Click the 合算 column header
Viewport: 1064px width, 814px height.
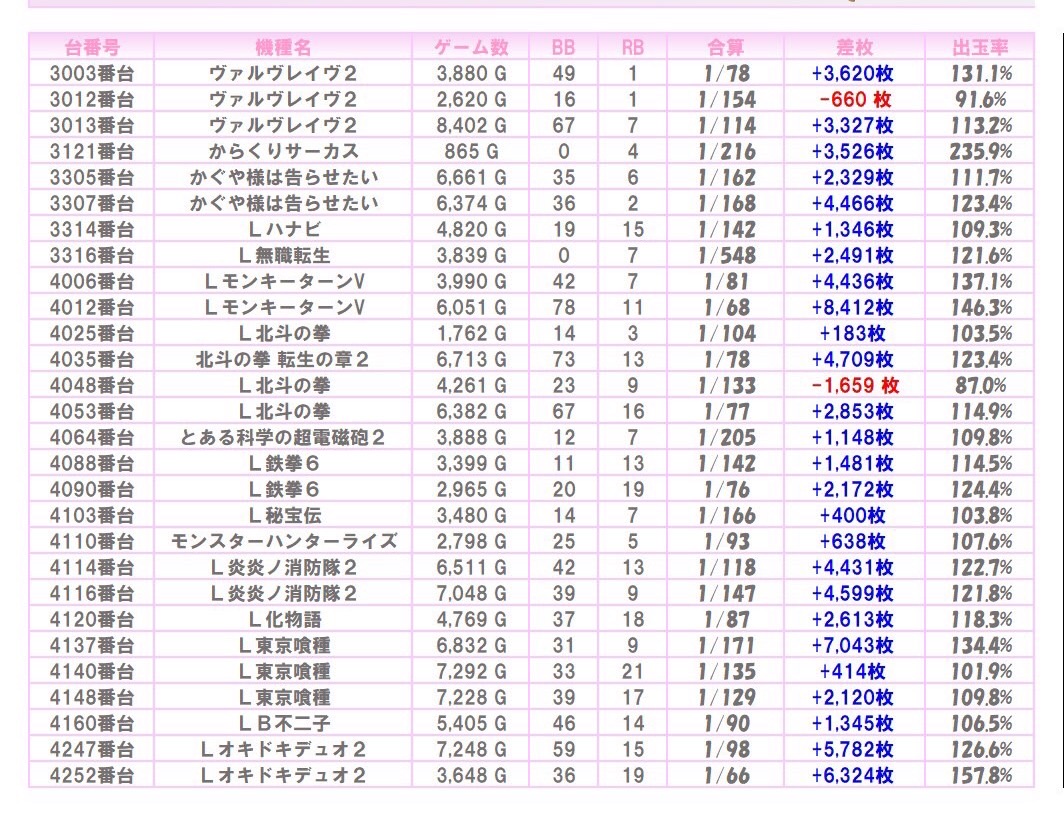[x=726, y=47]
